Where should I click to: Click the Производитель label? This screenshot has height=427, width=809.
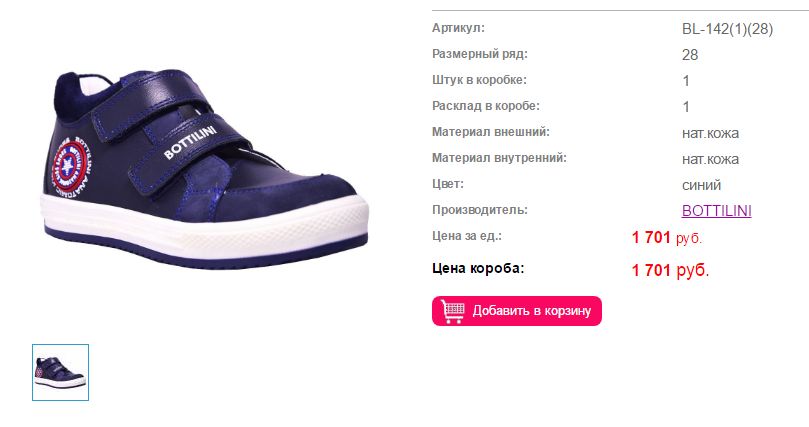[x=479, y=210]
